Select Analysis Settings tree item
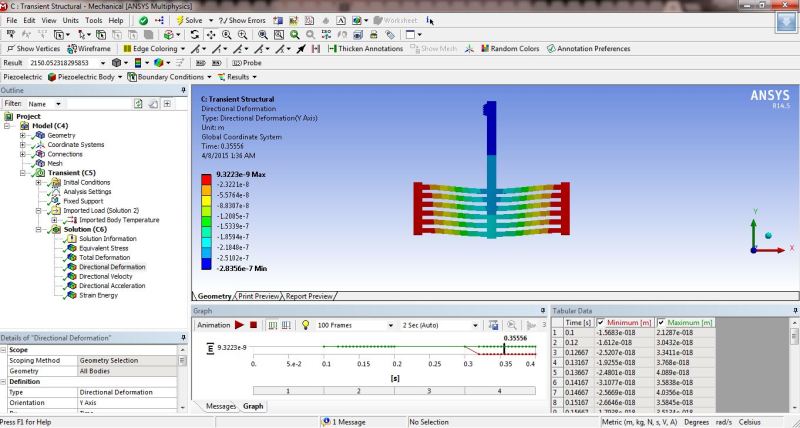Viewport: 800px width, 428px height. (x=87, y=192)
